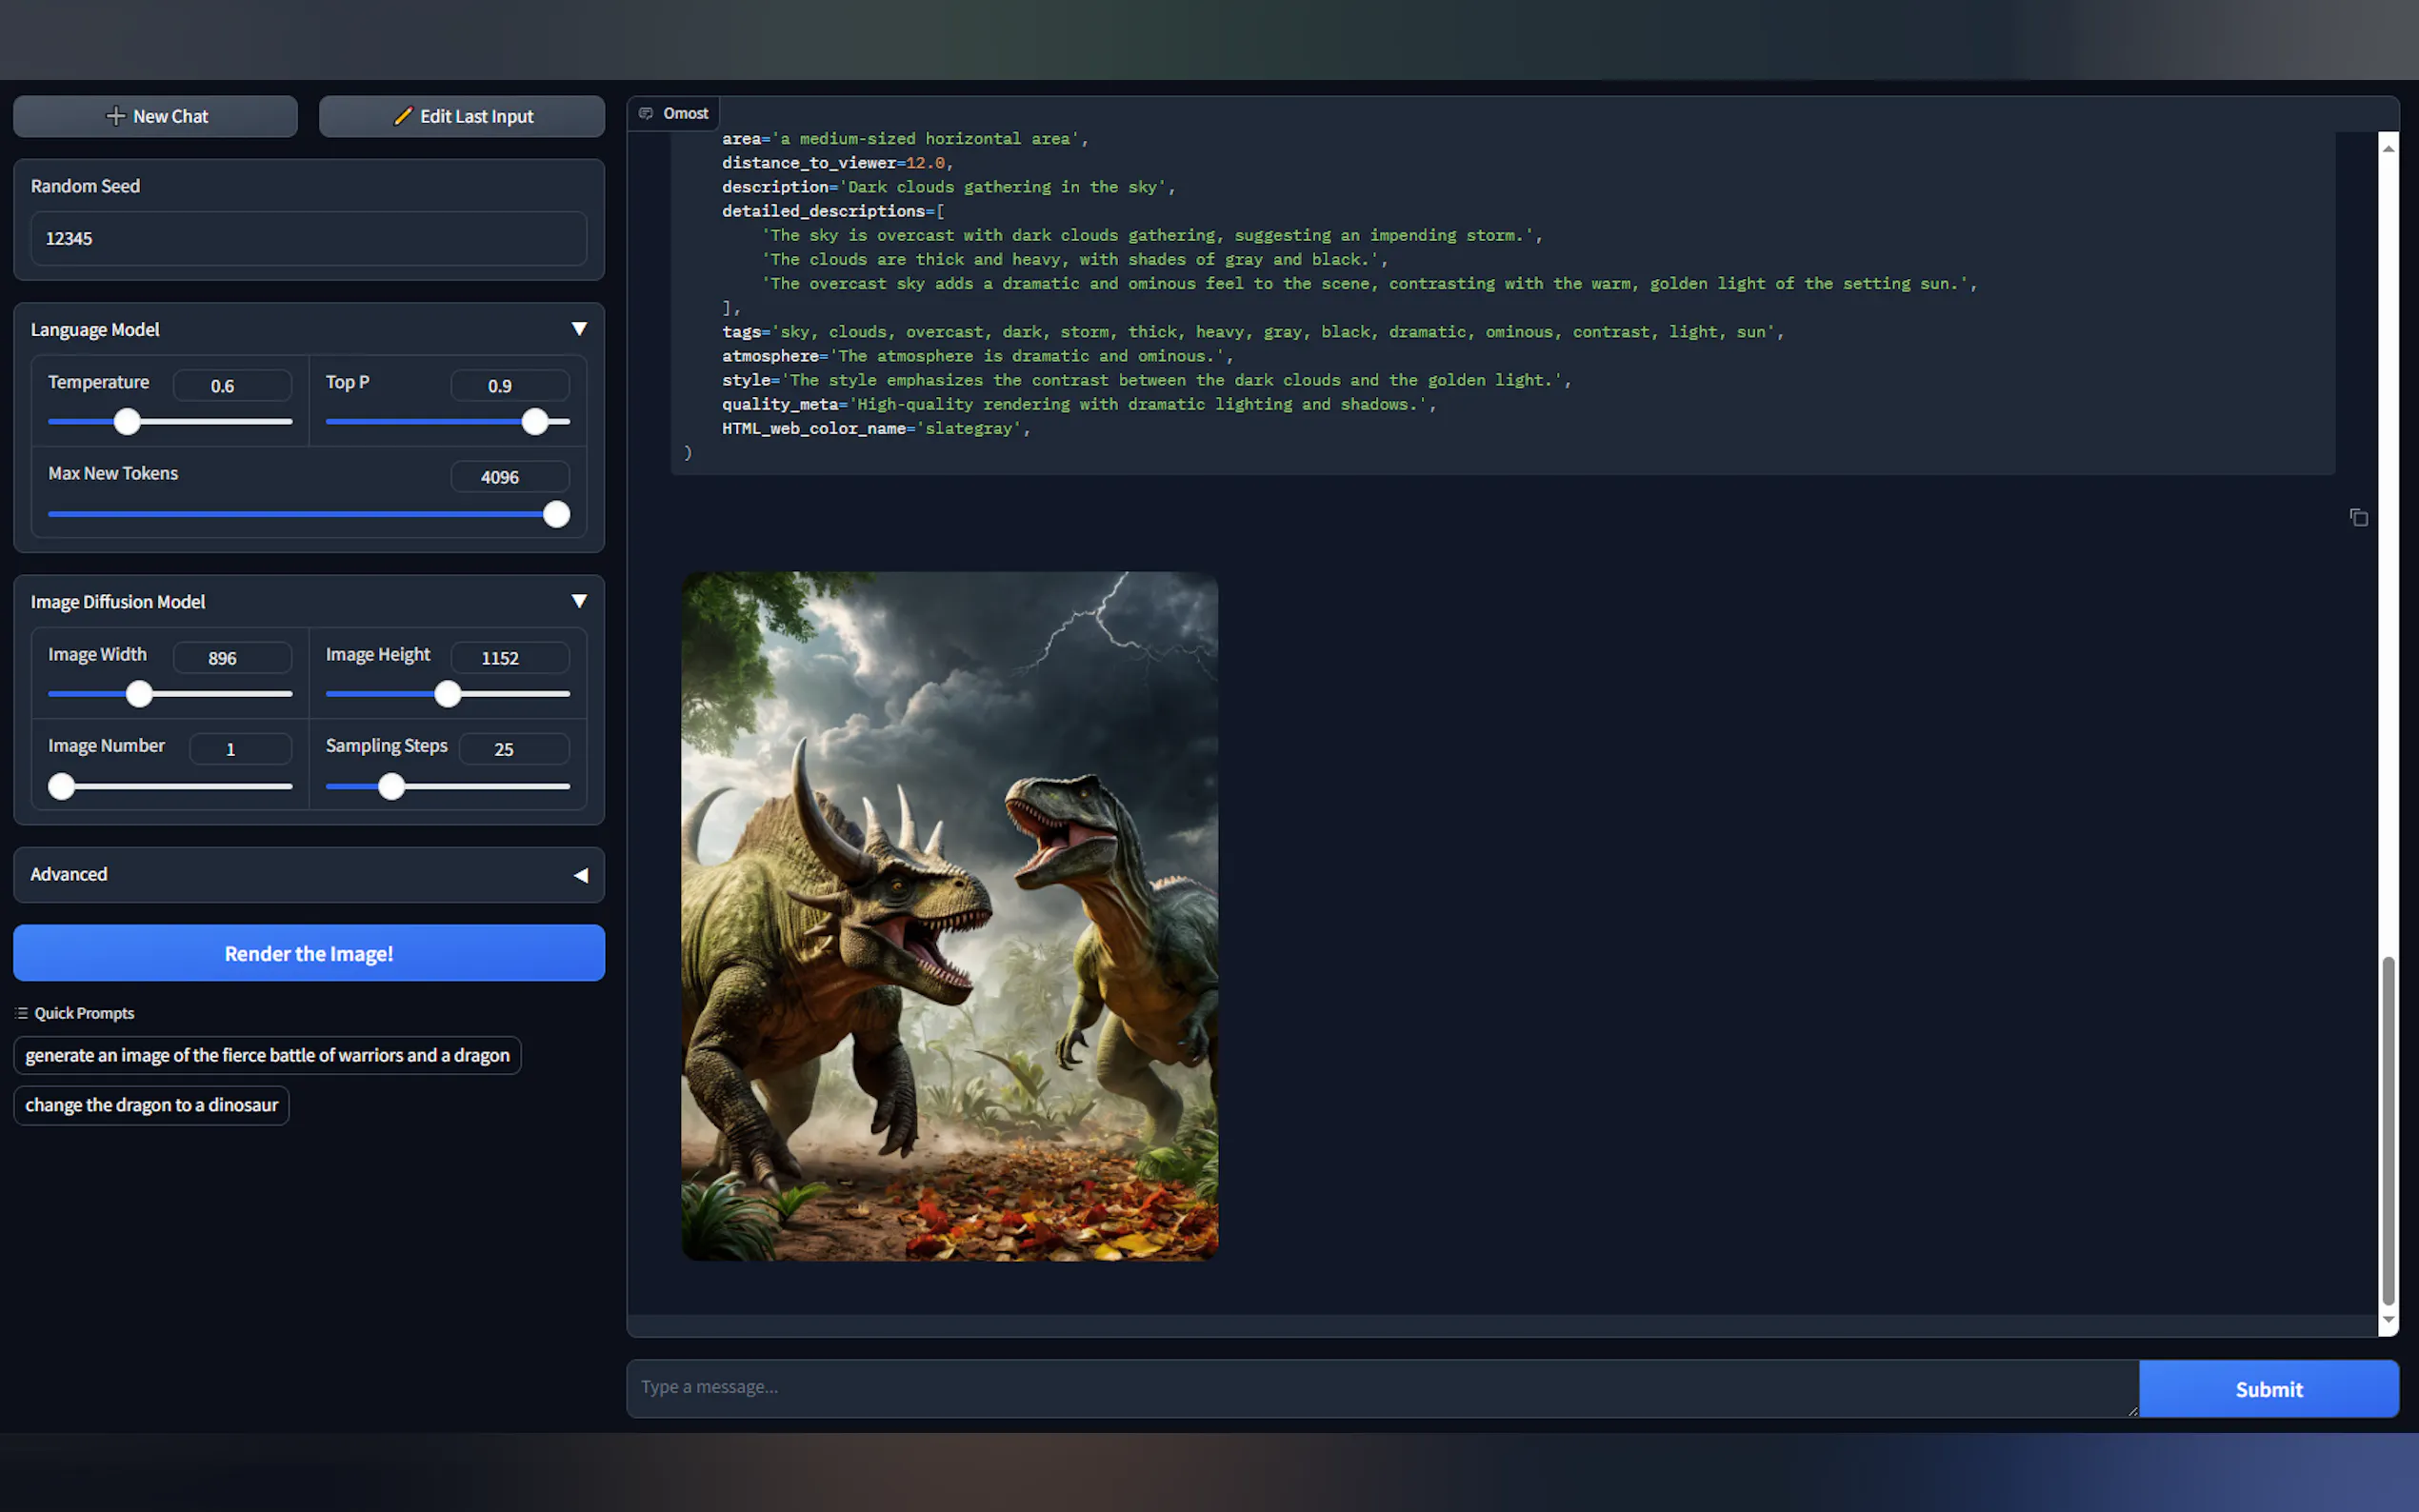Click the scrollbar down arrow in chat
Screen dimensions: 2419x1512
click(2388, 1320)
